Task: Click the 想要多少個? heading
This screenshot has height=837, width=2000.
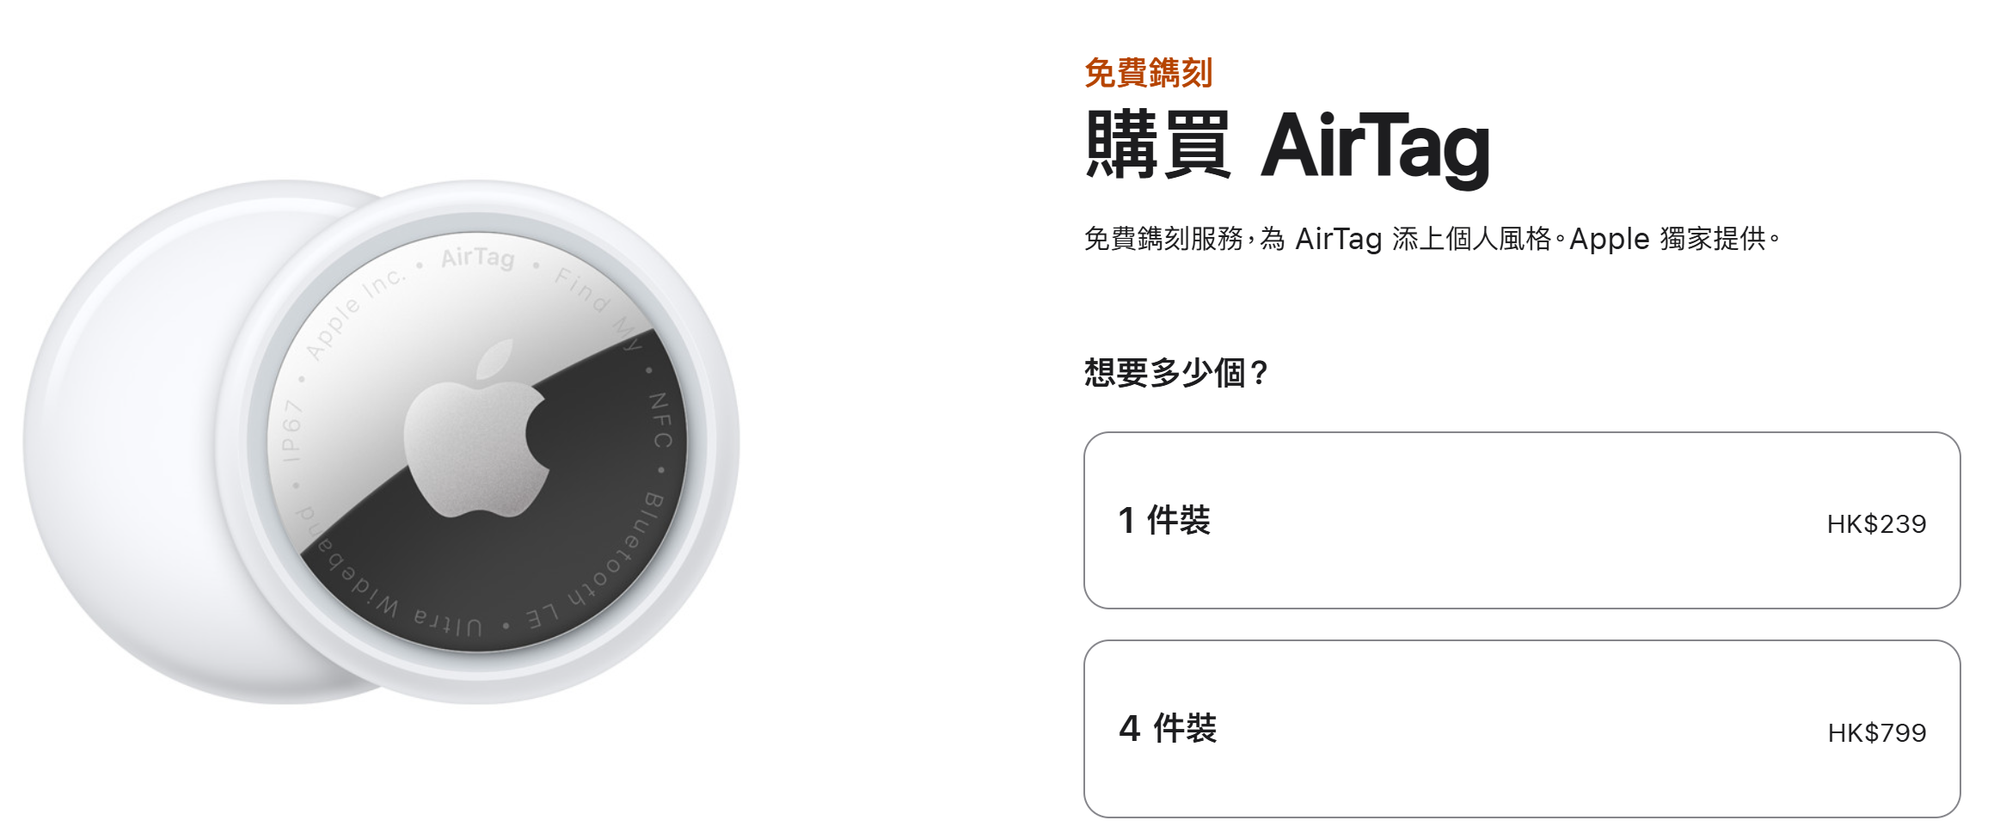Action: click(x=1177, y=373)
